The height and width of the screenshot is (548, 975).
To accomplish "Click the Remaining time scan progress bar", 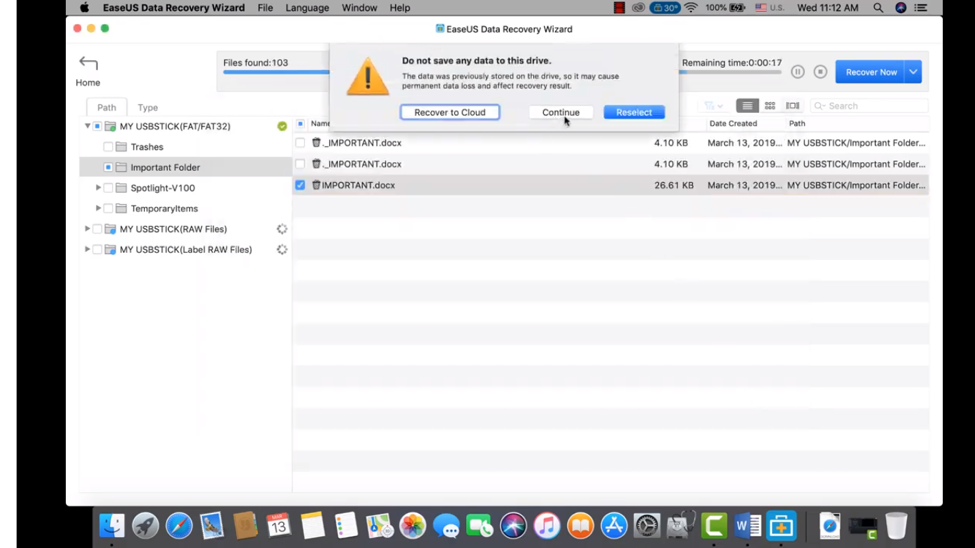I will coord(730,73).
